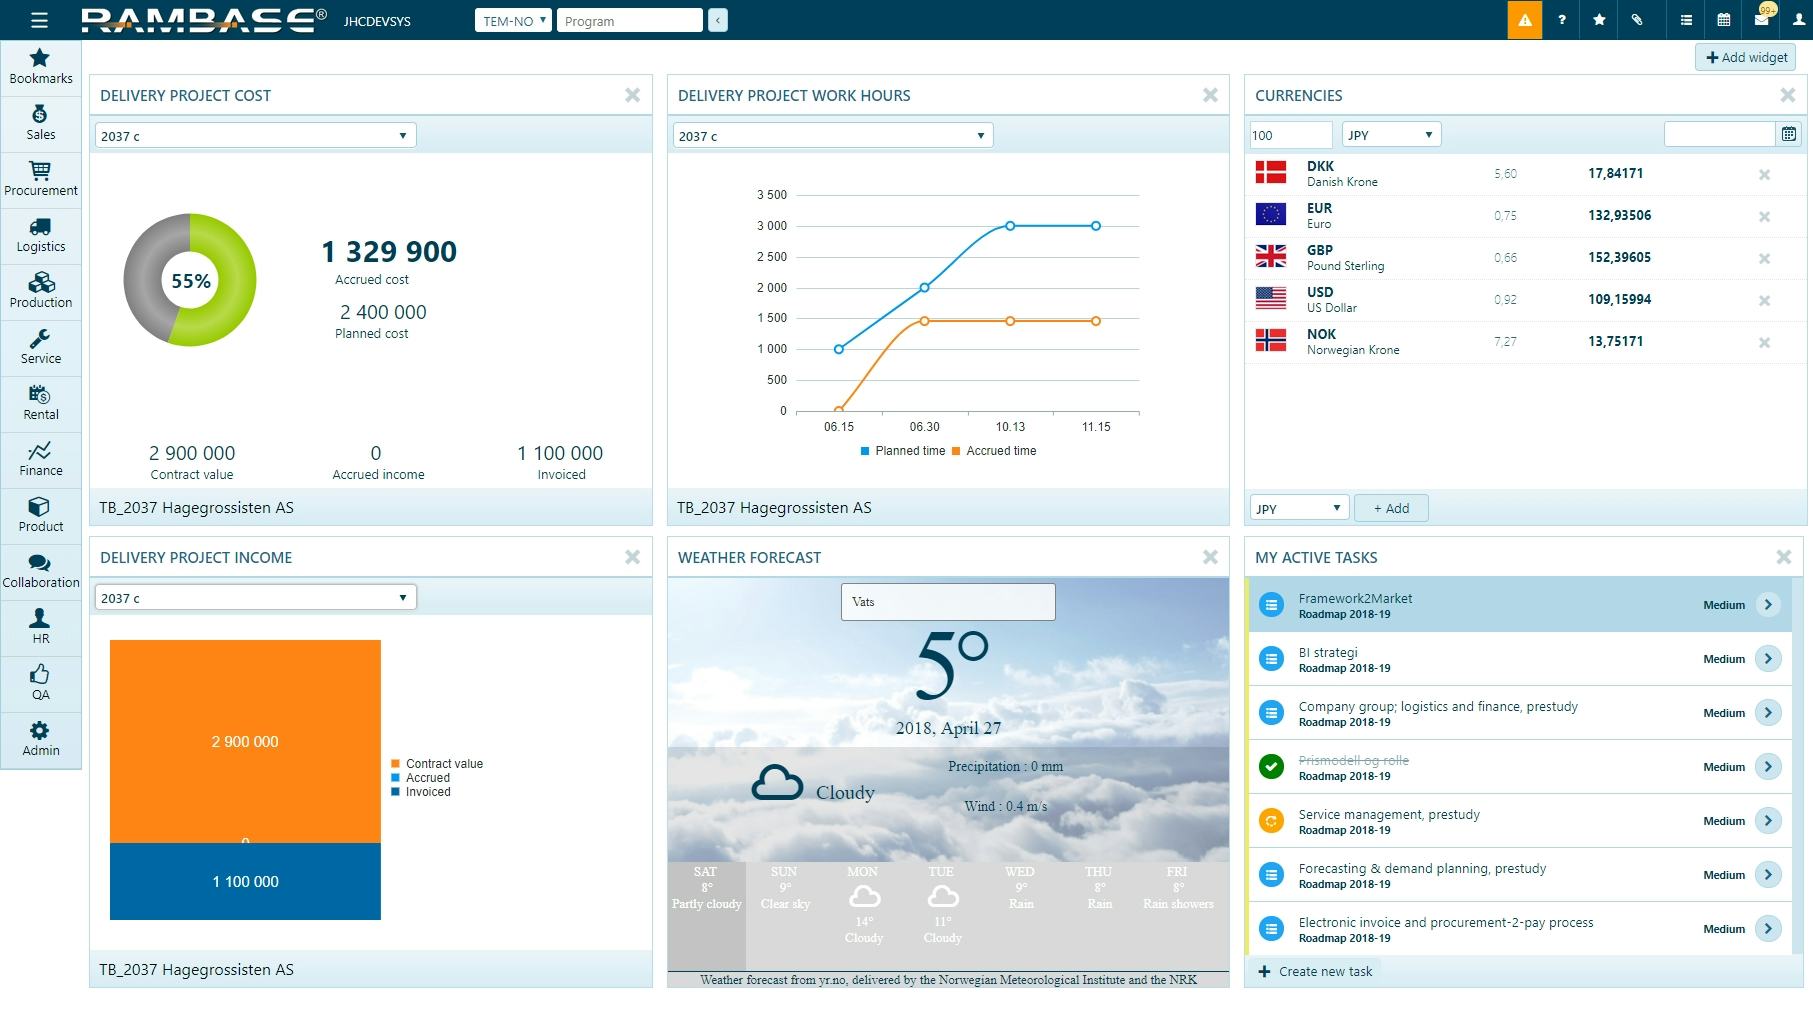Open the Finance module in sidebar

41,459
